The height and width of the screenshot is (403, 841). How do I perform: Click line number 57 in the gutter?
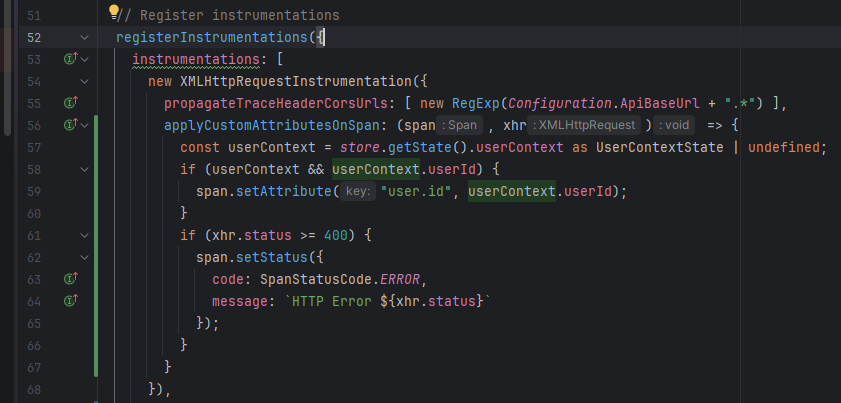pos(35,147)
